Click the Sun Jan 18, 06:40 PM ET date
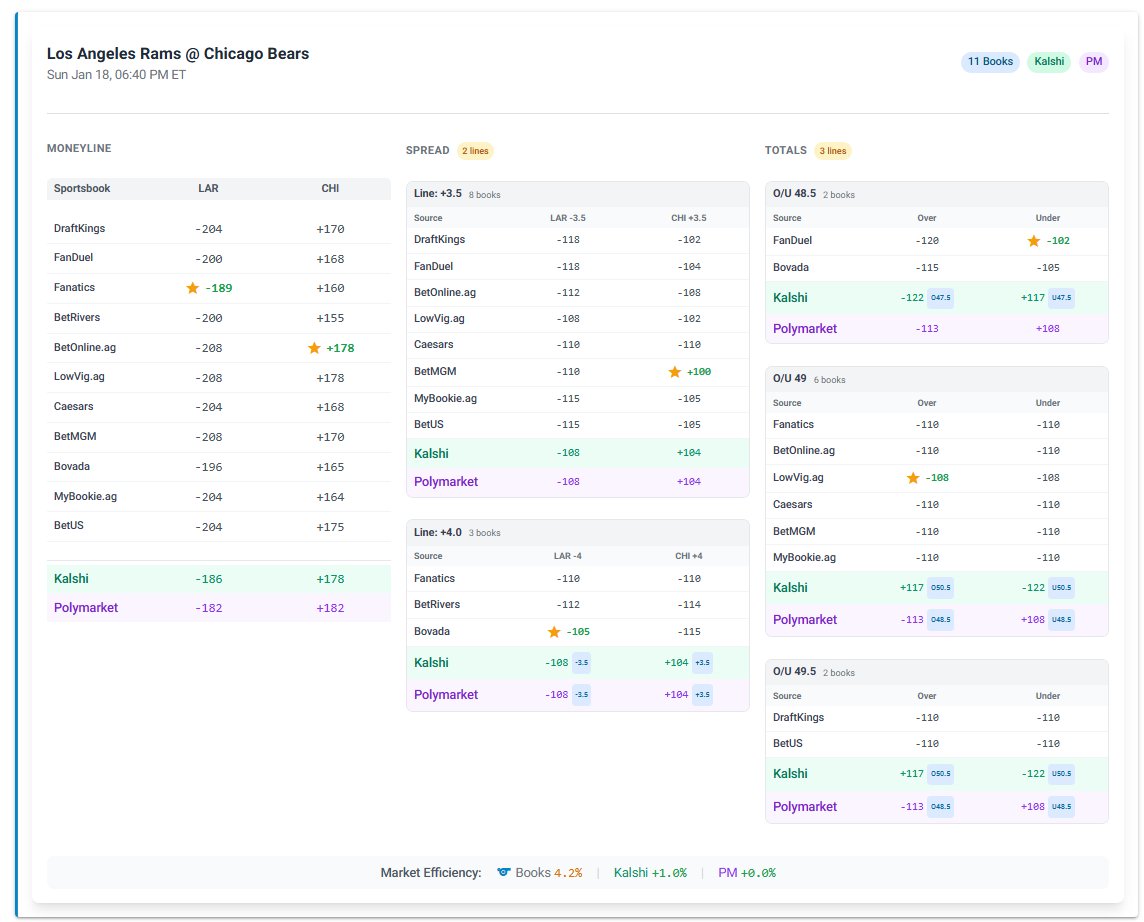 [116, 75]
